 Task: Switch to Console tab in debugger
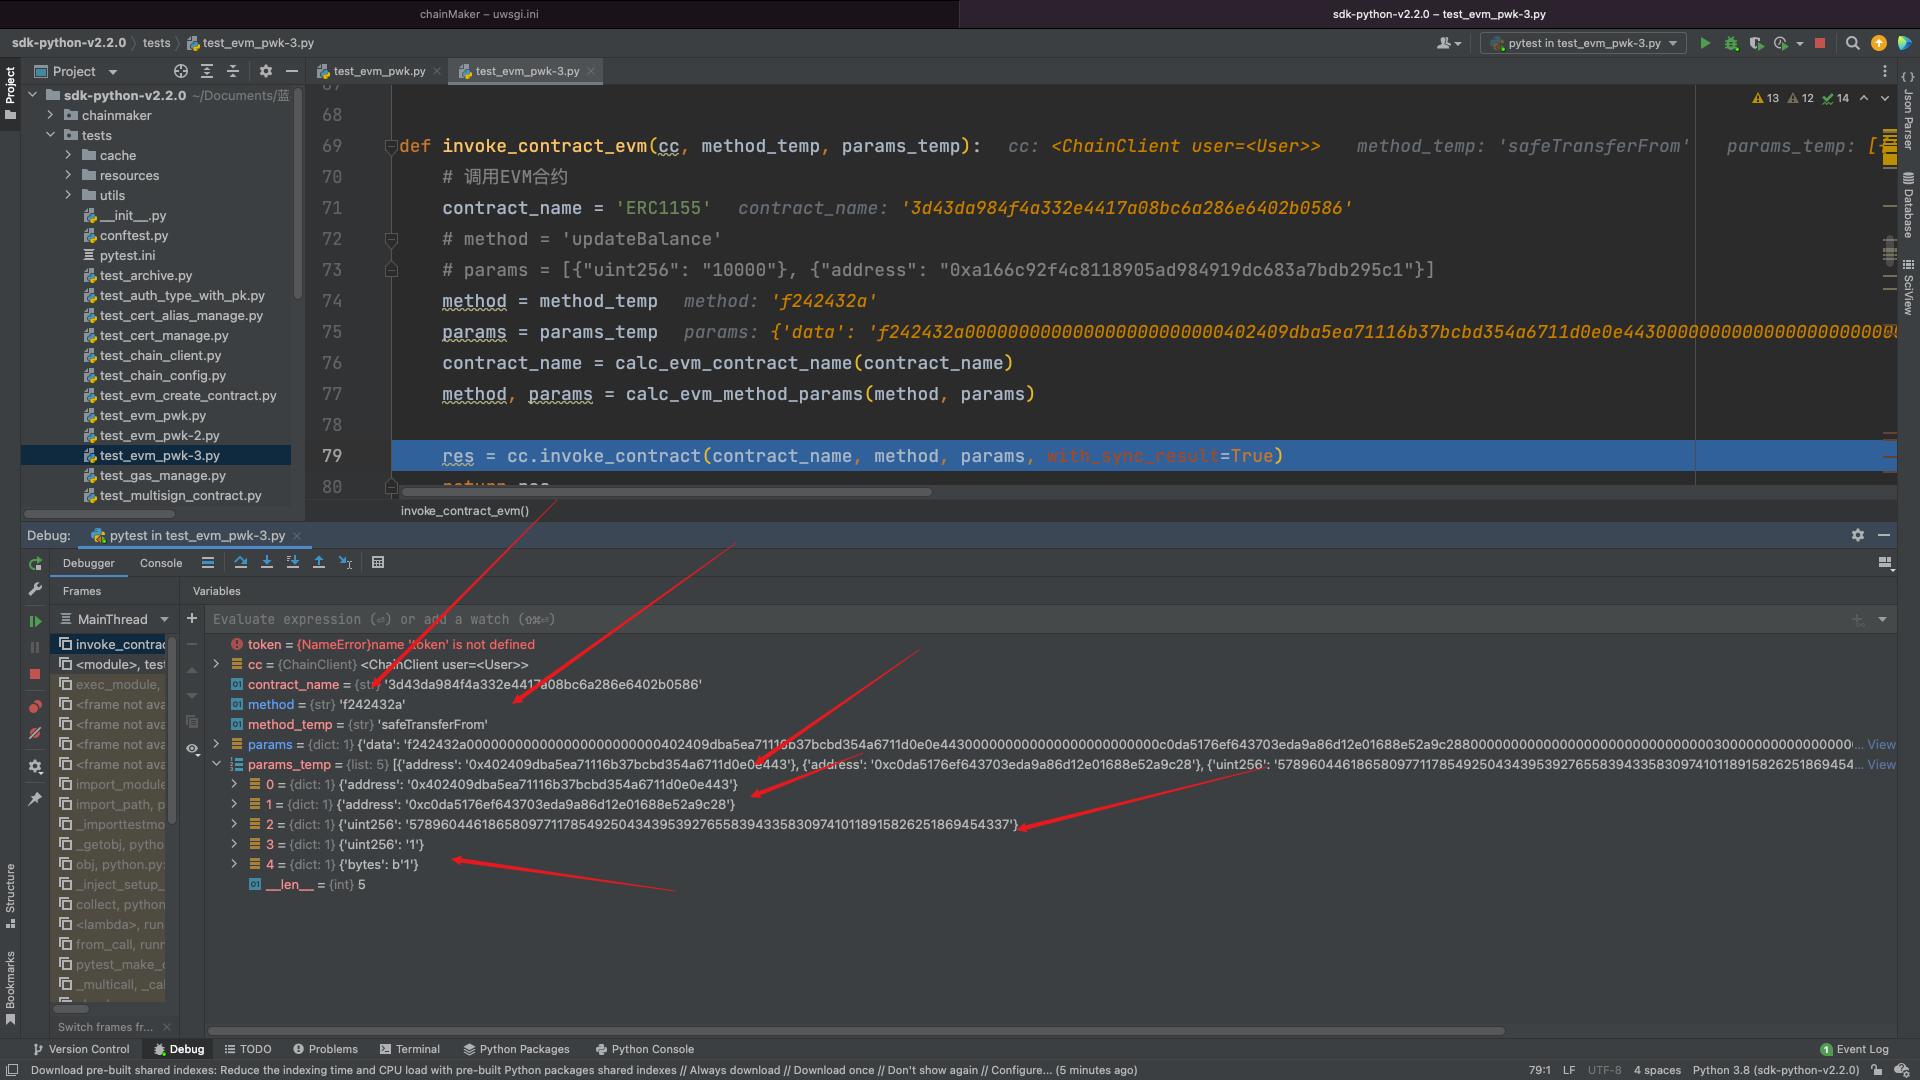[161, 563]
